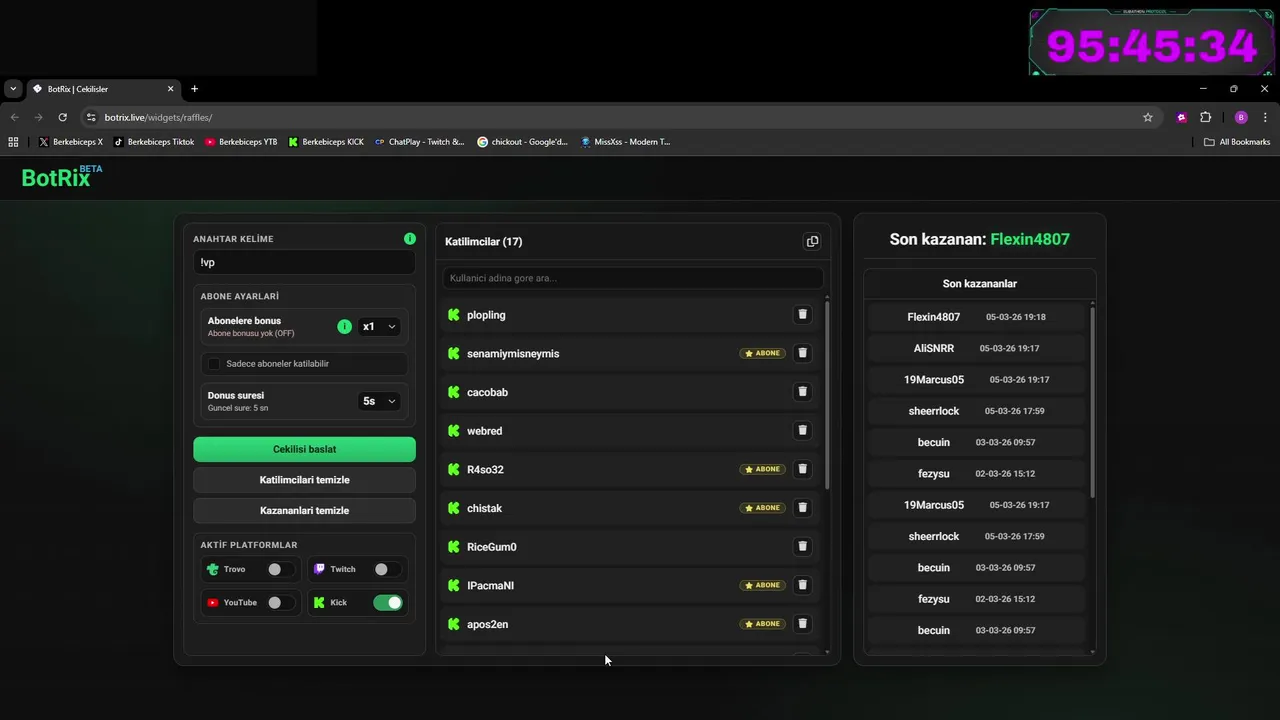Open Donus suresi 5s dropdown

point(379,401)
